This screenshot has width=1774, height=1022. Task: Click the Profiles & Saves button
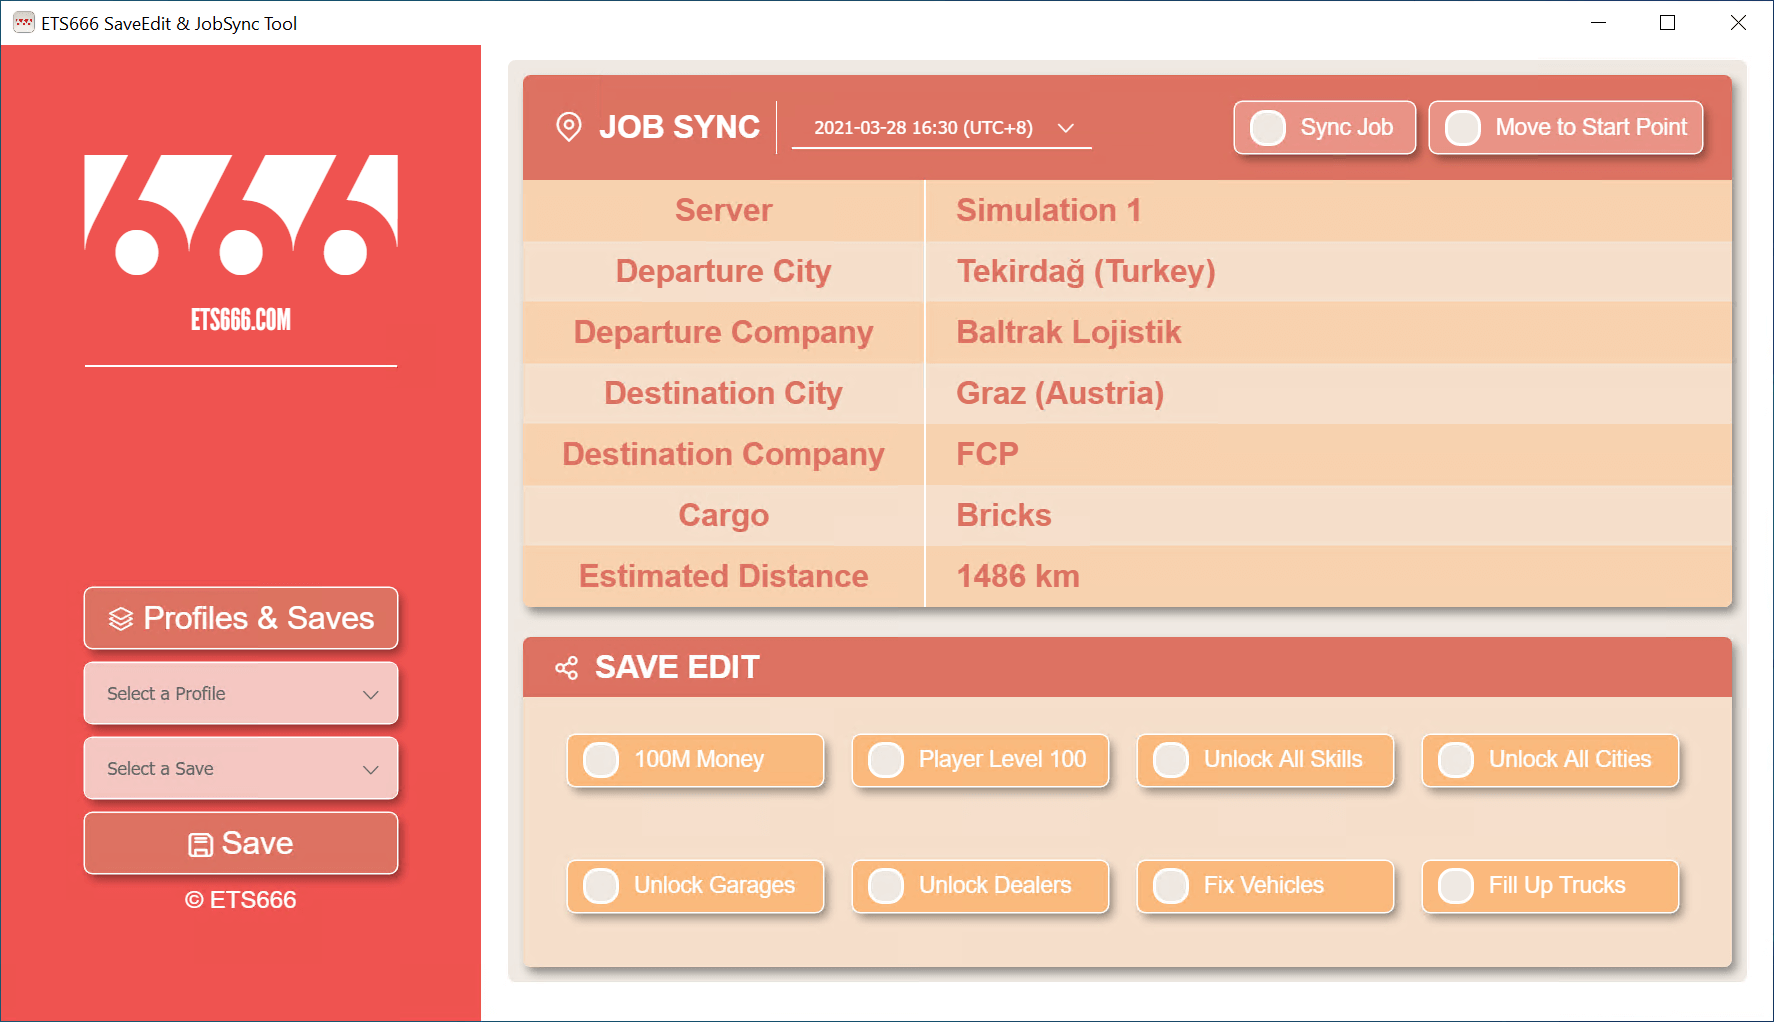click(x=241, y=619)
